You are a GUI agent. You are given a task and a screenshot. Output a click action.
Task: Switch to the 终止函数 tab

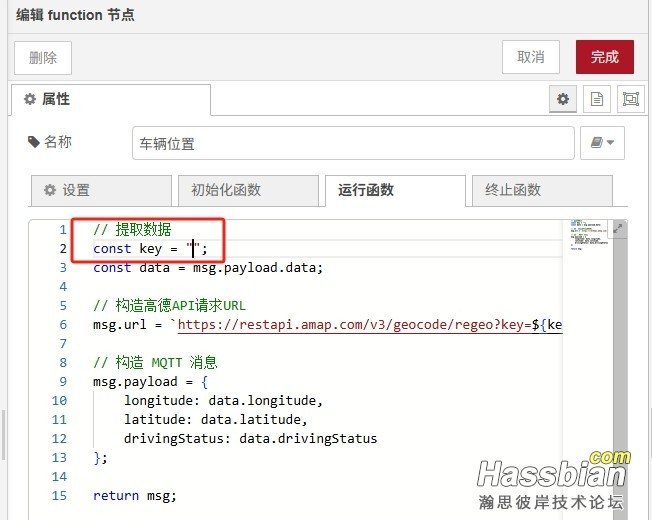[542, 190]
